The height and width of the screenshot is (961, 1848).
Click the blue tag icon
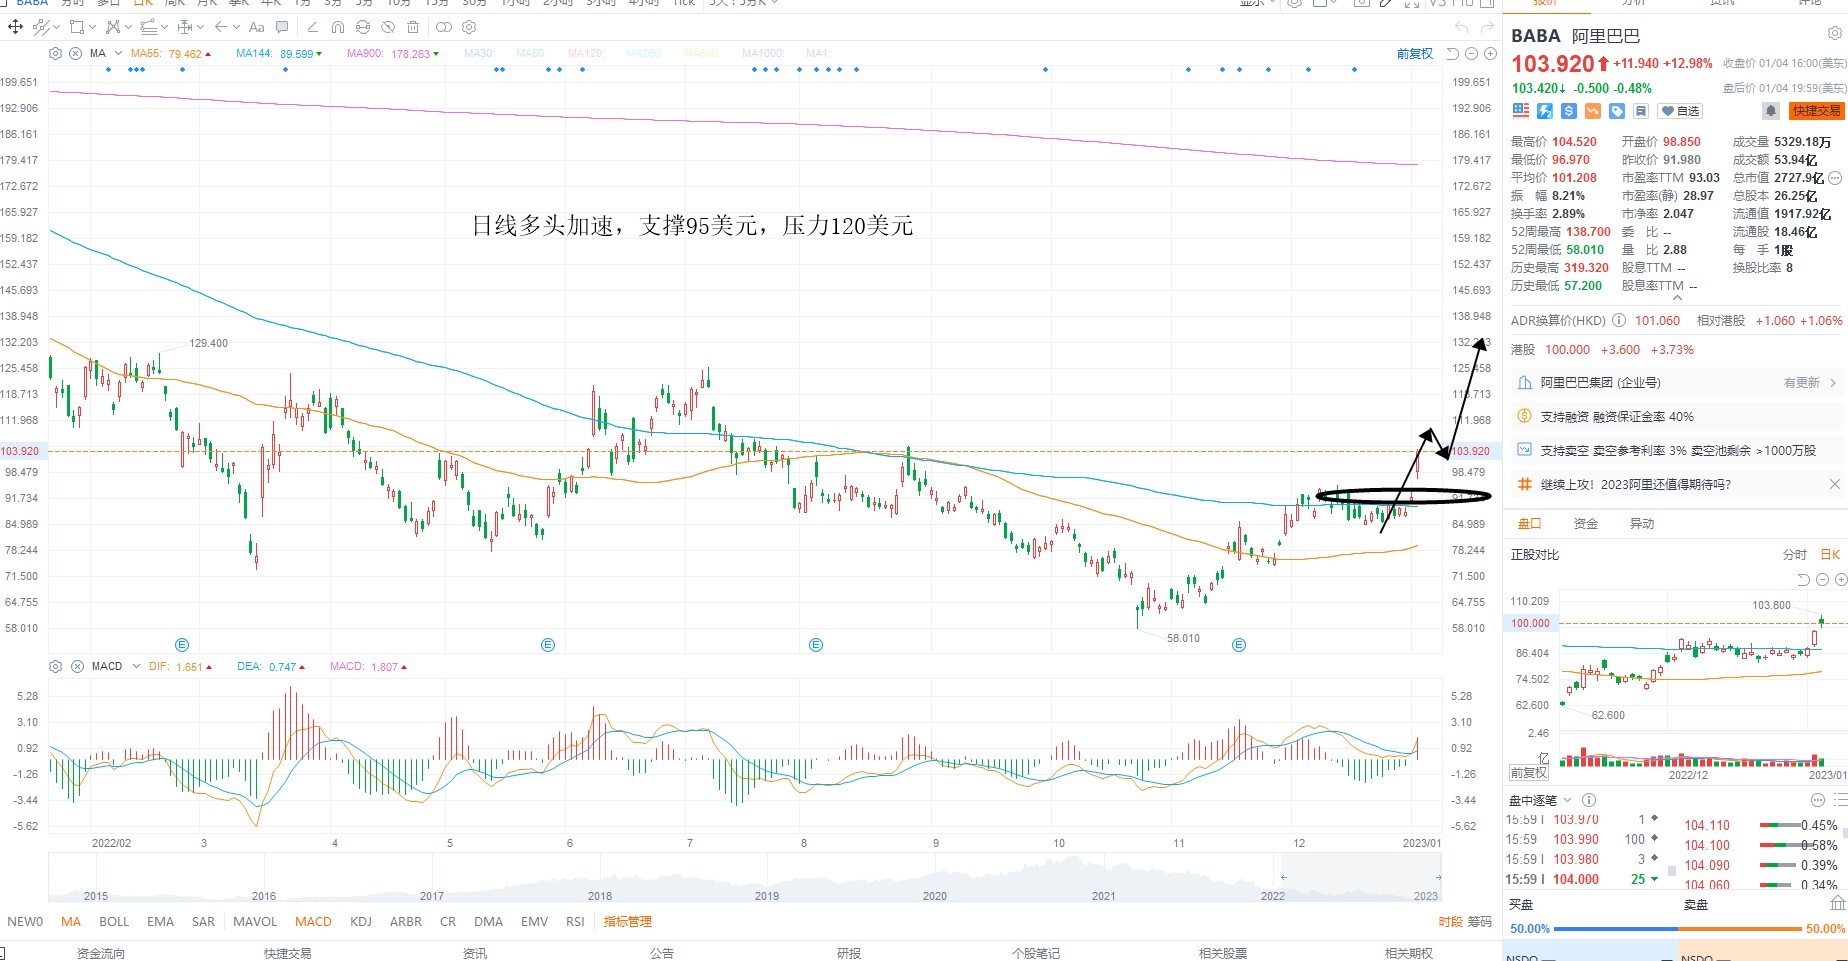(x=1617, y=111)
